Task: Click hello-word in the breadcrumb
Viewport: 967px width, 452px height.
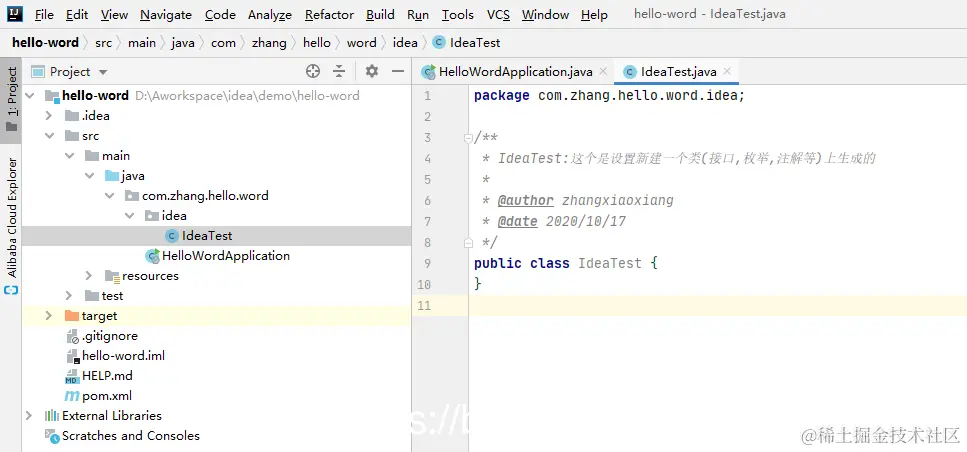Action: pos(46,43)
